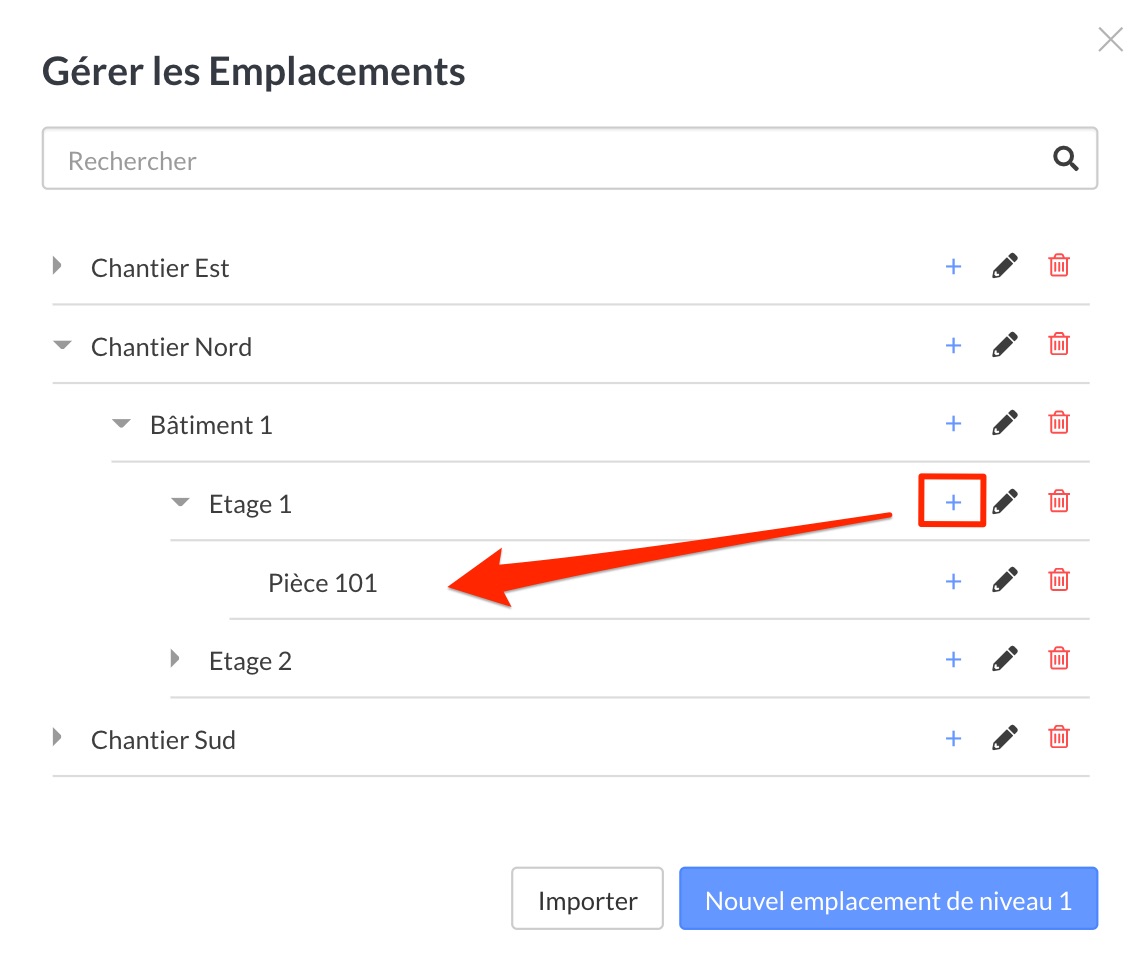Screen dimensions: 1146x964
Task: Expand the Chantier Sud node
Action: click(57, 737)
